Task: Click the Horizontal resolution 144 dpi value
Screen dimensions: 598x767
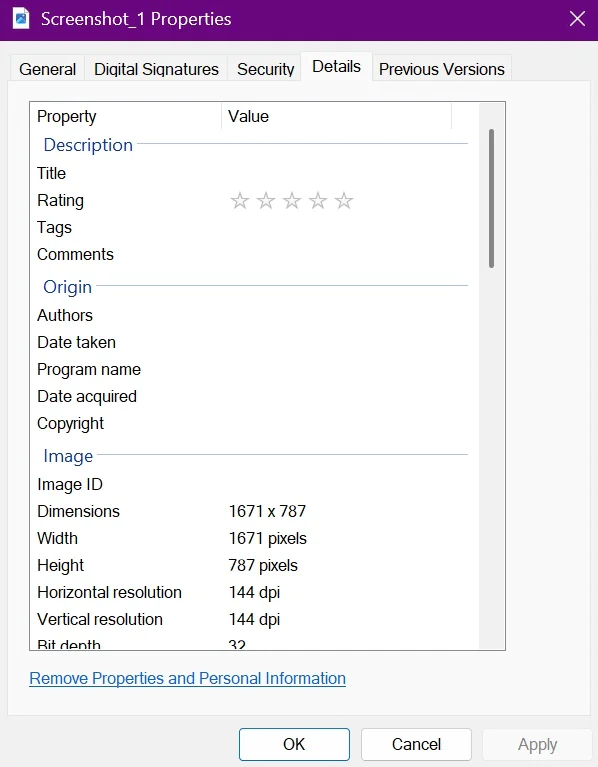Action: tap(254, 592)
